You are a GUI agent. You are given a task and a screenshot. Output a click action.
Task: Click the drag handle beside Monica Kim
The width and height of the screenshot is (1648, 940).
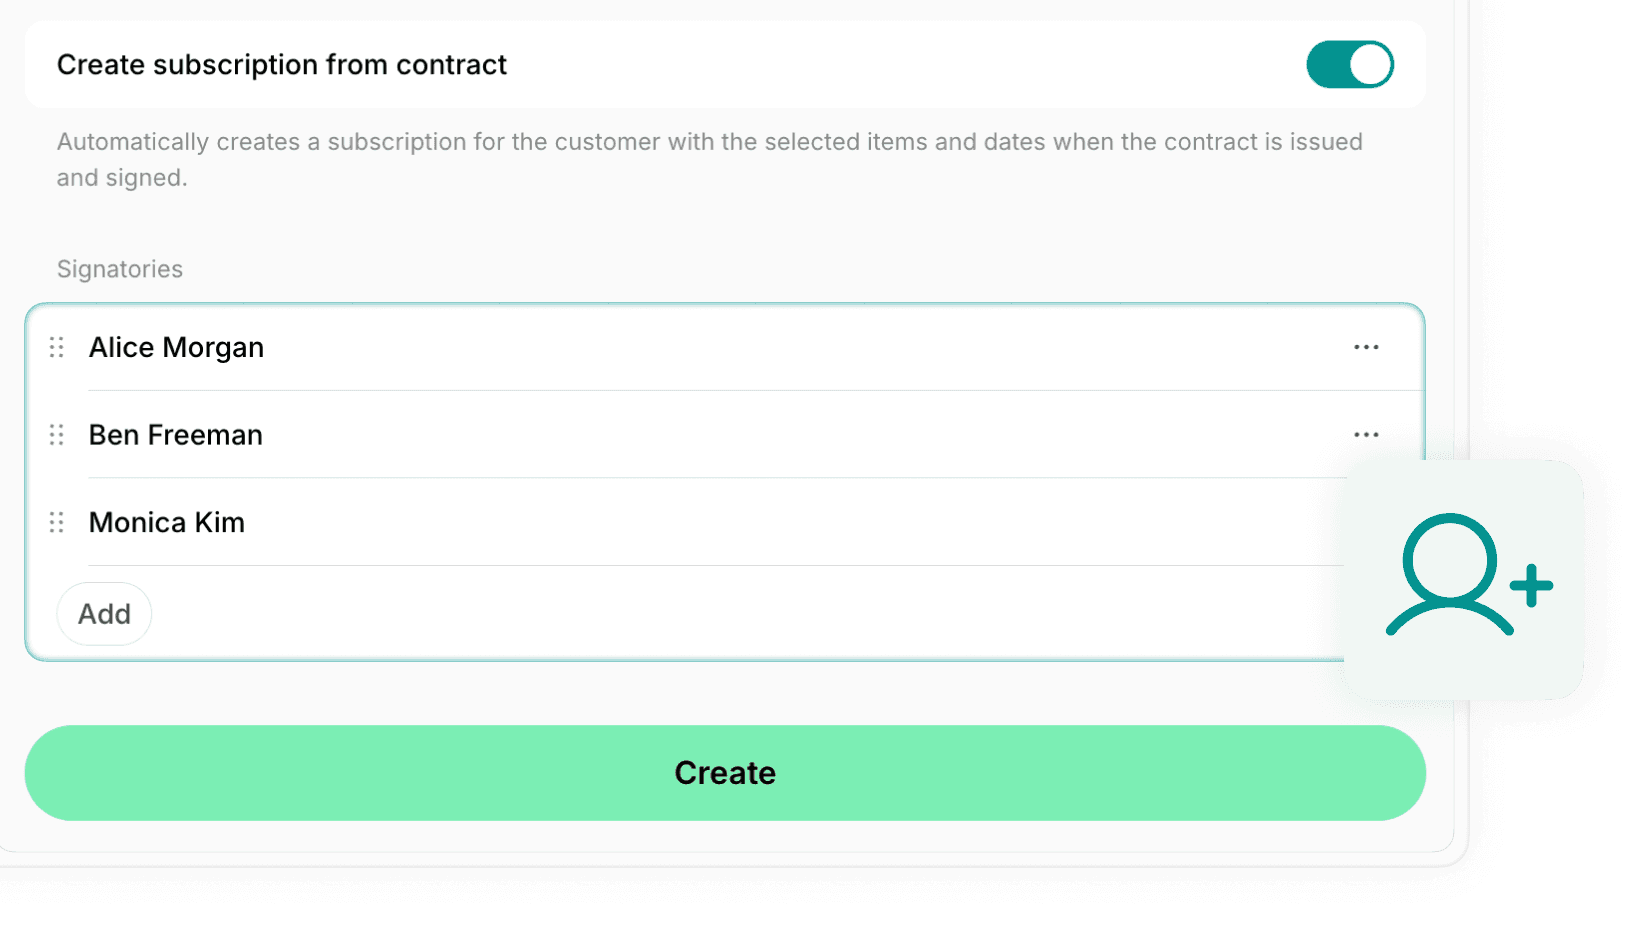(57, 522)
